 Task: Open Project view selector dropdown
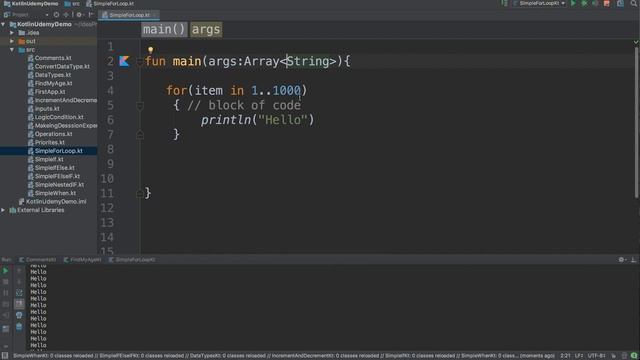click(26, 15)
